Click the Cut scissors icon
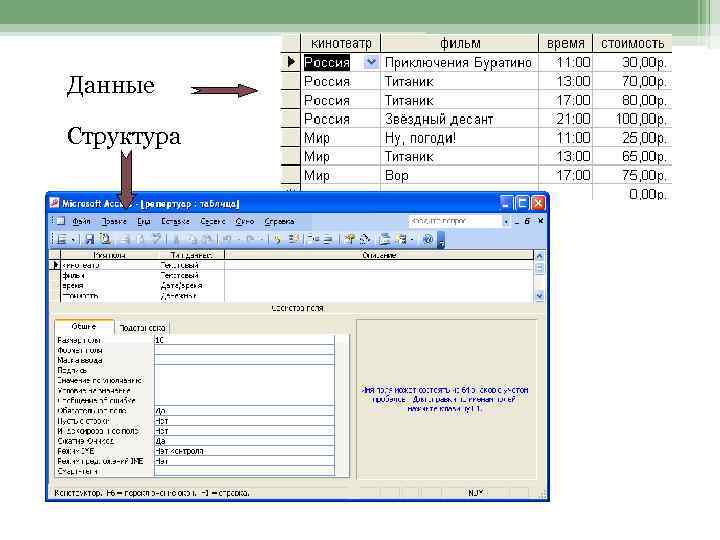This screenshot has width=720, height=540. click(176, 239)
